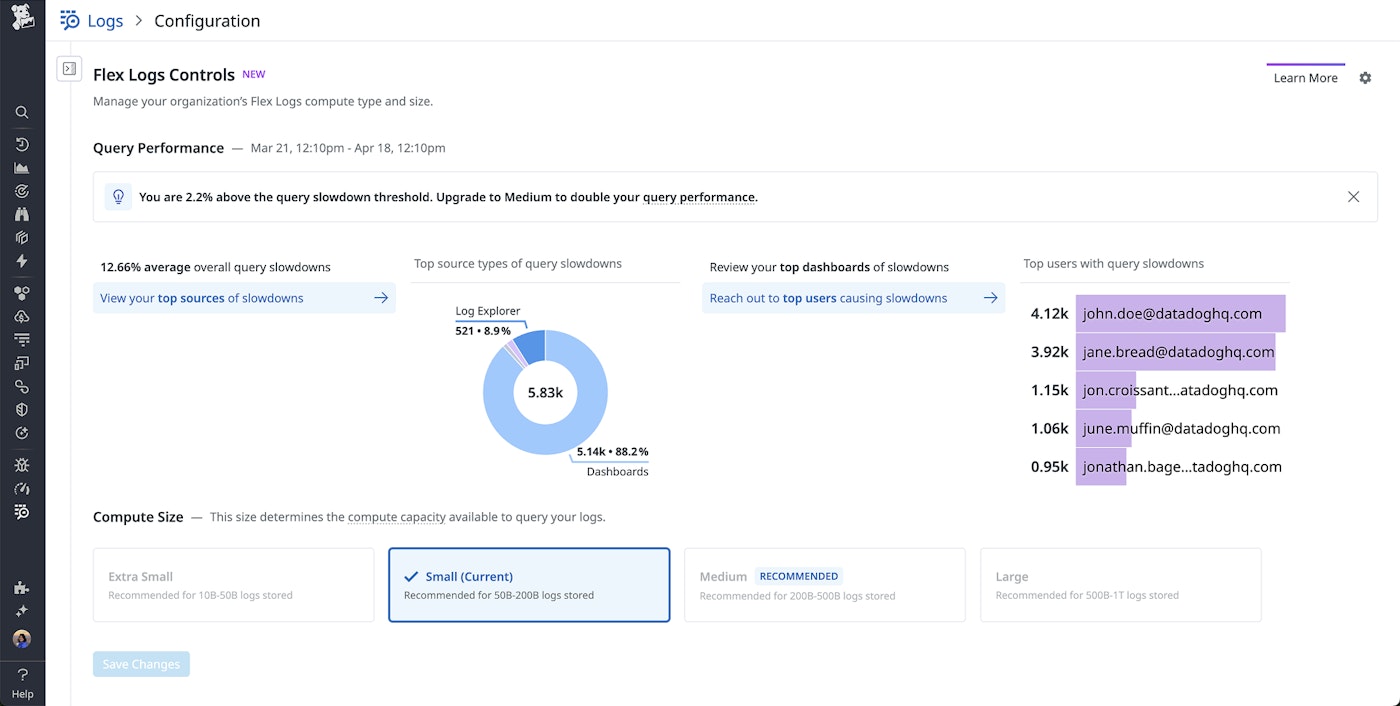This screenshot has height=706, width=1400.
Task: Open the stacked cube icon in sidebar
Action: point(22,238)
